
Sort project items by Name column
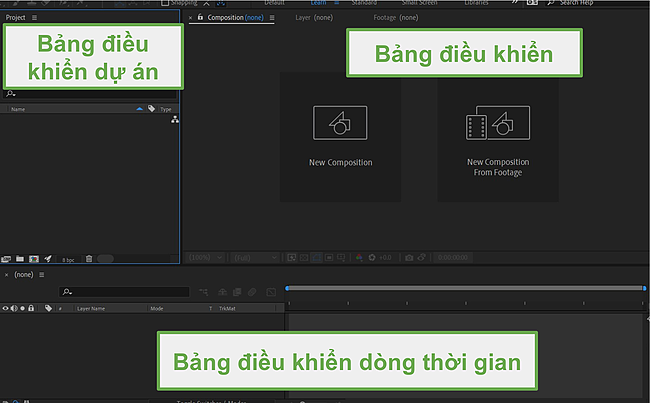[x=18, y=109]
